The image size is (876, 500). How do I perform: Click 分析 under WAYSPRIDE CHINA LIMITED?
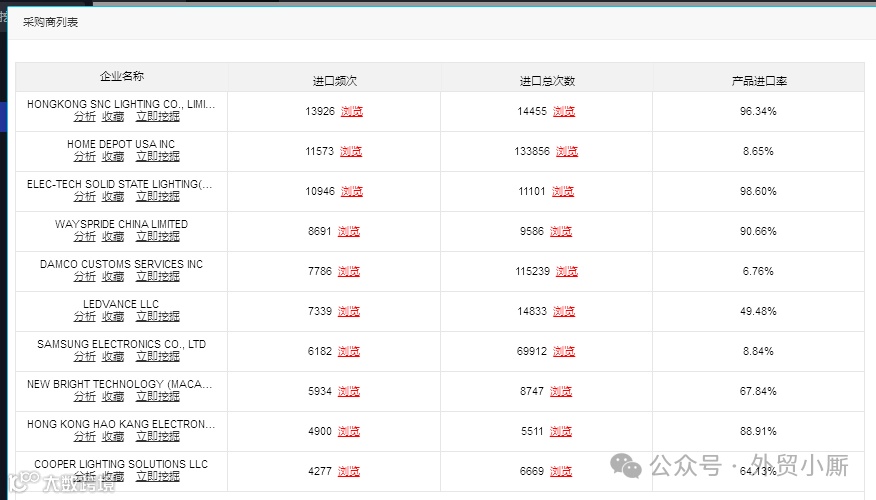84,236
